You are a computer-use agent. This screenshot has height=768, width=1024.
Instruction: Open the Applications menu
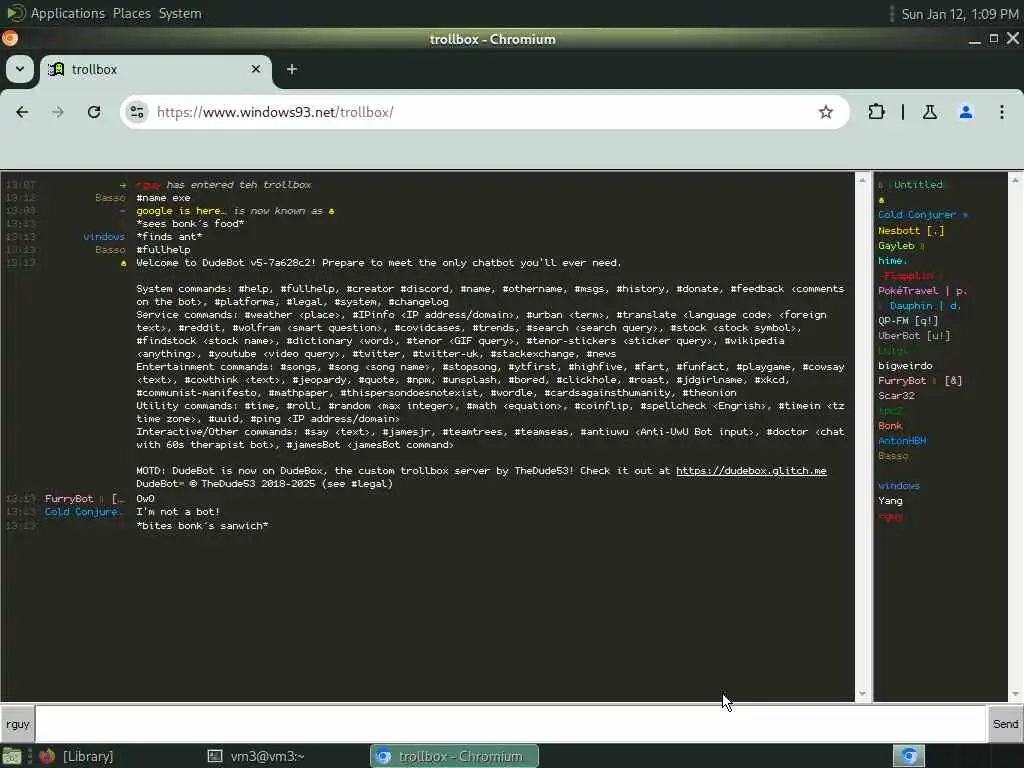tap(67, 13)
